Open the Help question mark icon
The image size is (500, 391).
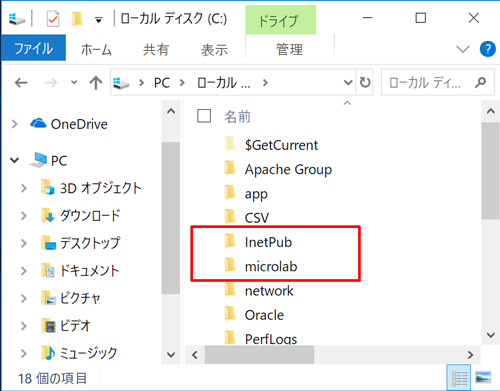(x=487, y=49)
